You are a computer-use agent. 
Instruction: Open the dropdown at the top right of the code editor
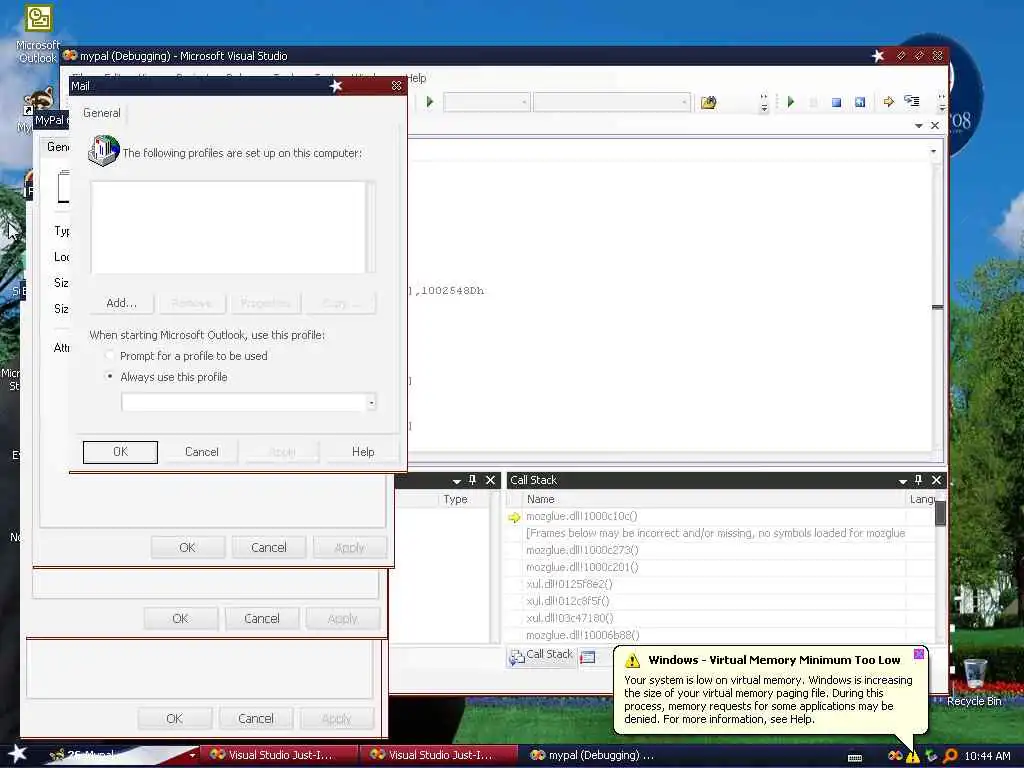pyautogui.click(x=933, y=152)
